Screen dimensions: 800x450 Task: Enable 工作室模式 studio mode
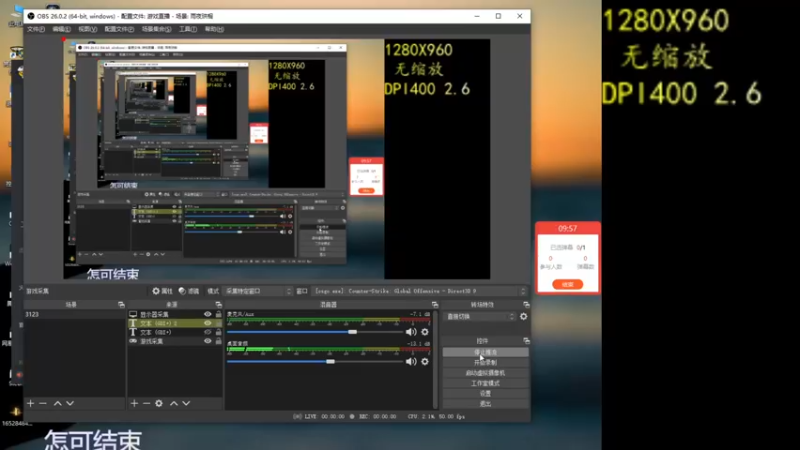485,383
